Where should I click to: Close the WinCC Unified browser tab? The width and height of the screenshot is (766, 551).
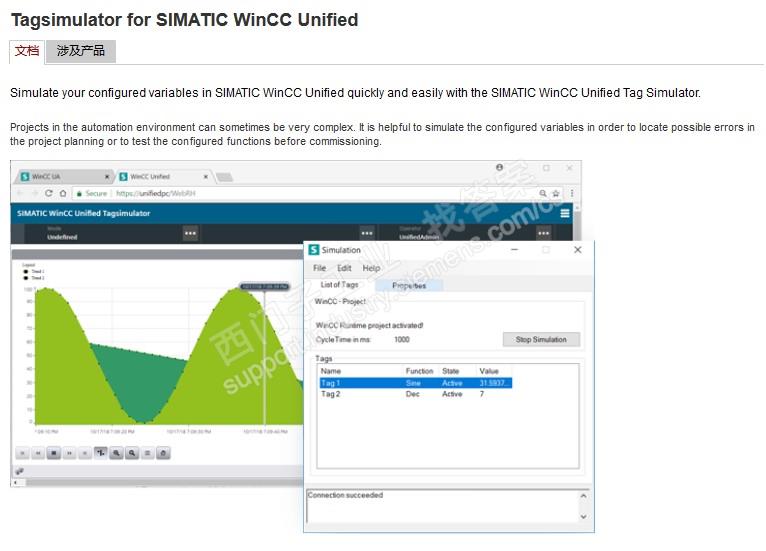[x=206, y=176]
